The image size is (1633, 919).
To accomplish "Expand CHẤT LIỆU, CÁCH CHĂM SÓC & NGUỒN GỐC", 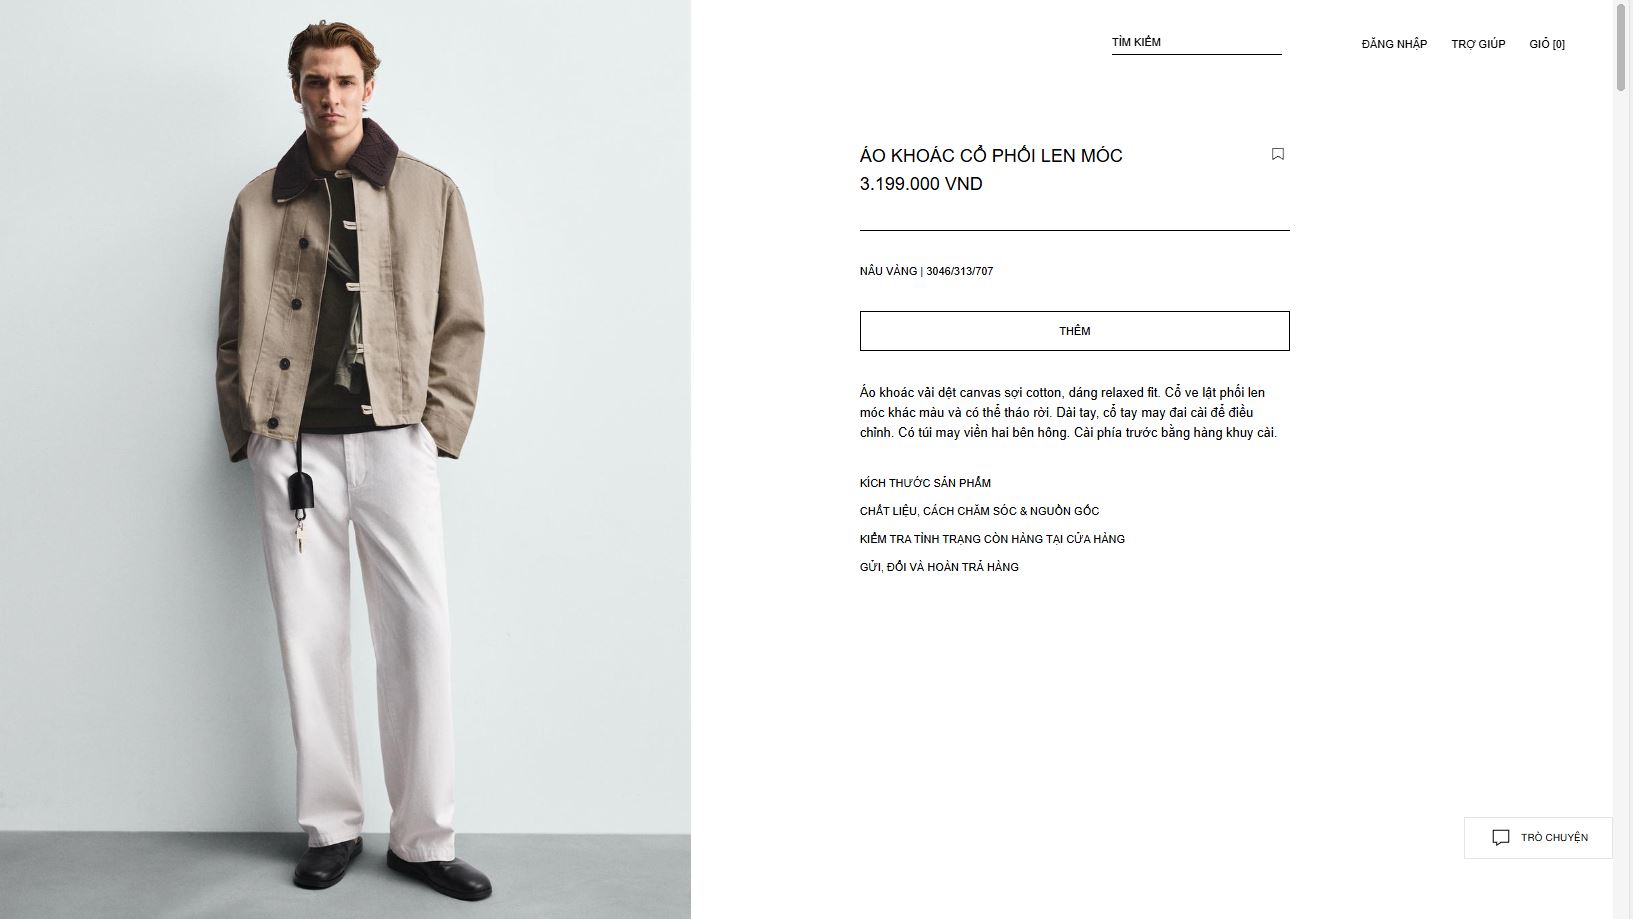I will (x=979, y=511).
